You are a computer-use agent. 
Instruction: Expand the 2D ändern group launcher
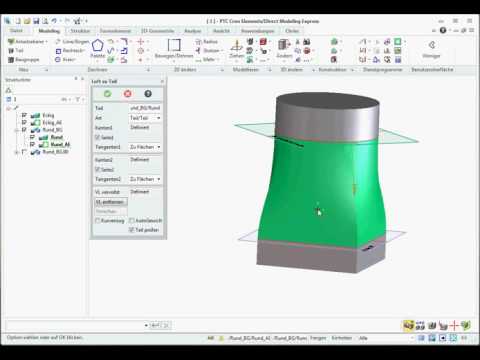pyautogui.click(x=222, y=70)
